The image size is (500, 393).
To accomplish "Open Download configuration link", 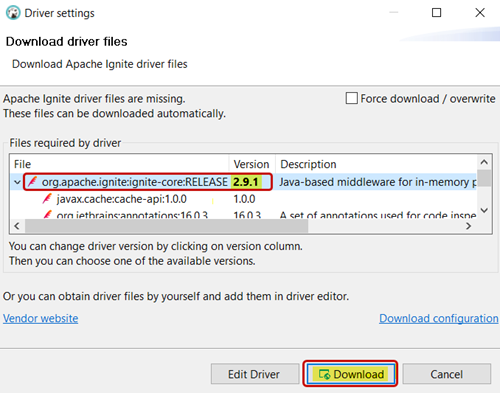I will 439,318.
